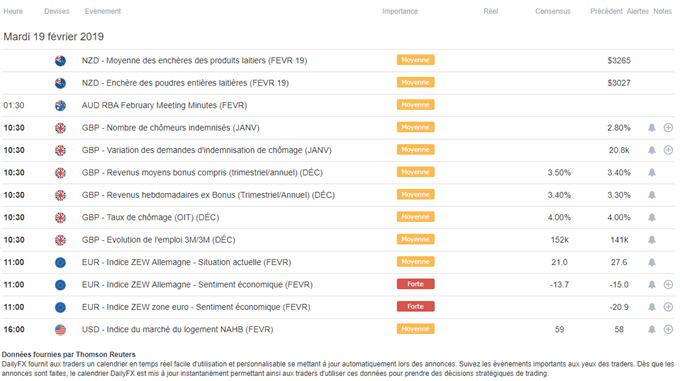Add note plus icon on NAHB logement row

[x=668, y=329]
